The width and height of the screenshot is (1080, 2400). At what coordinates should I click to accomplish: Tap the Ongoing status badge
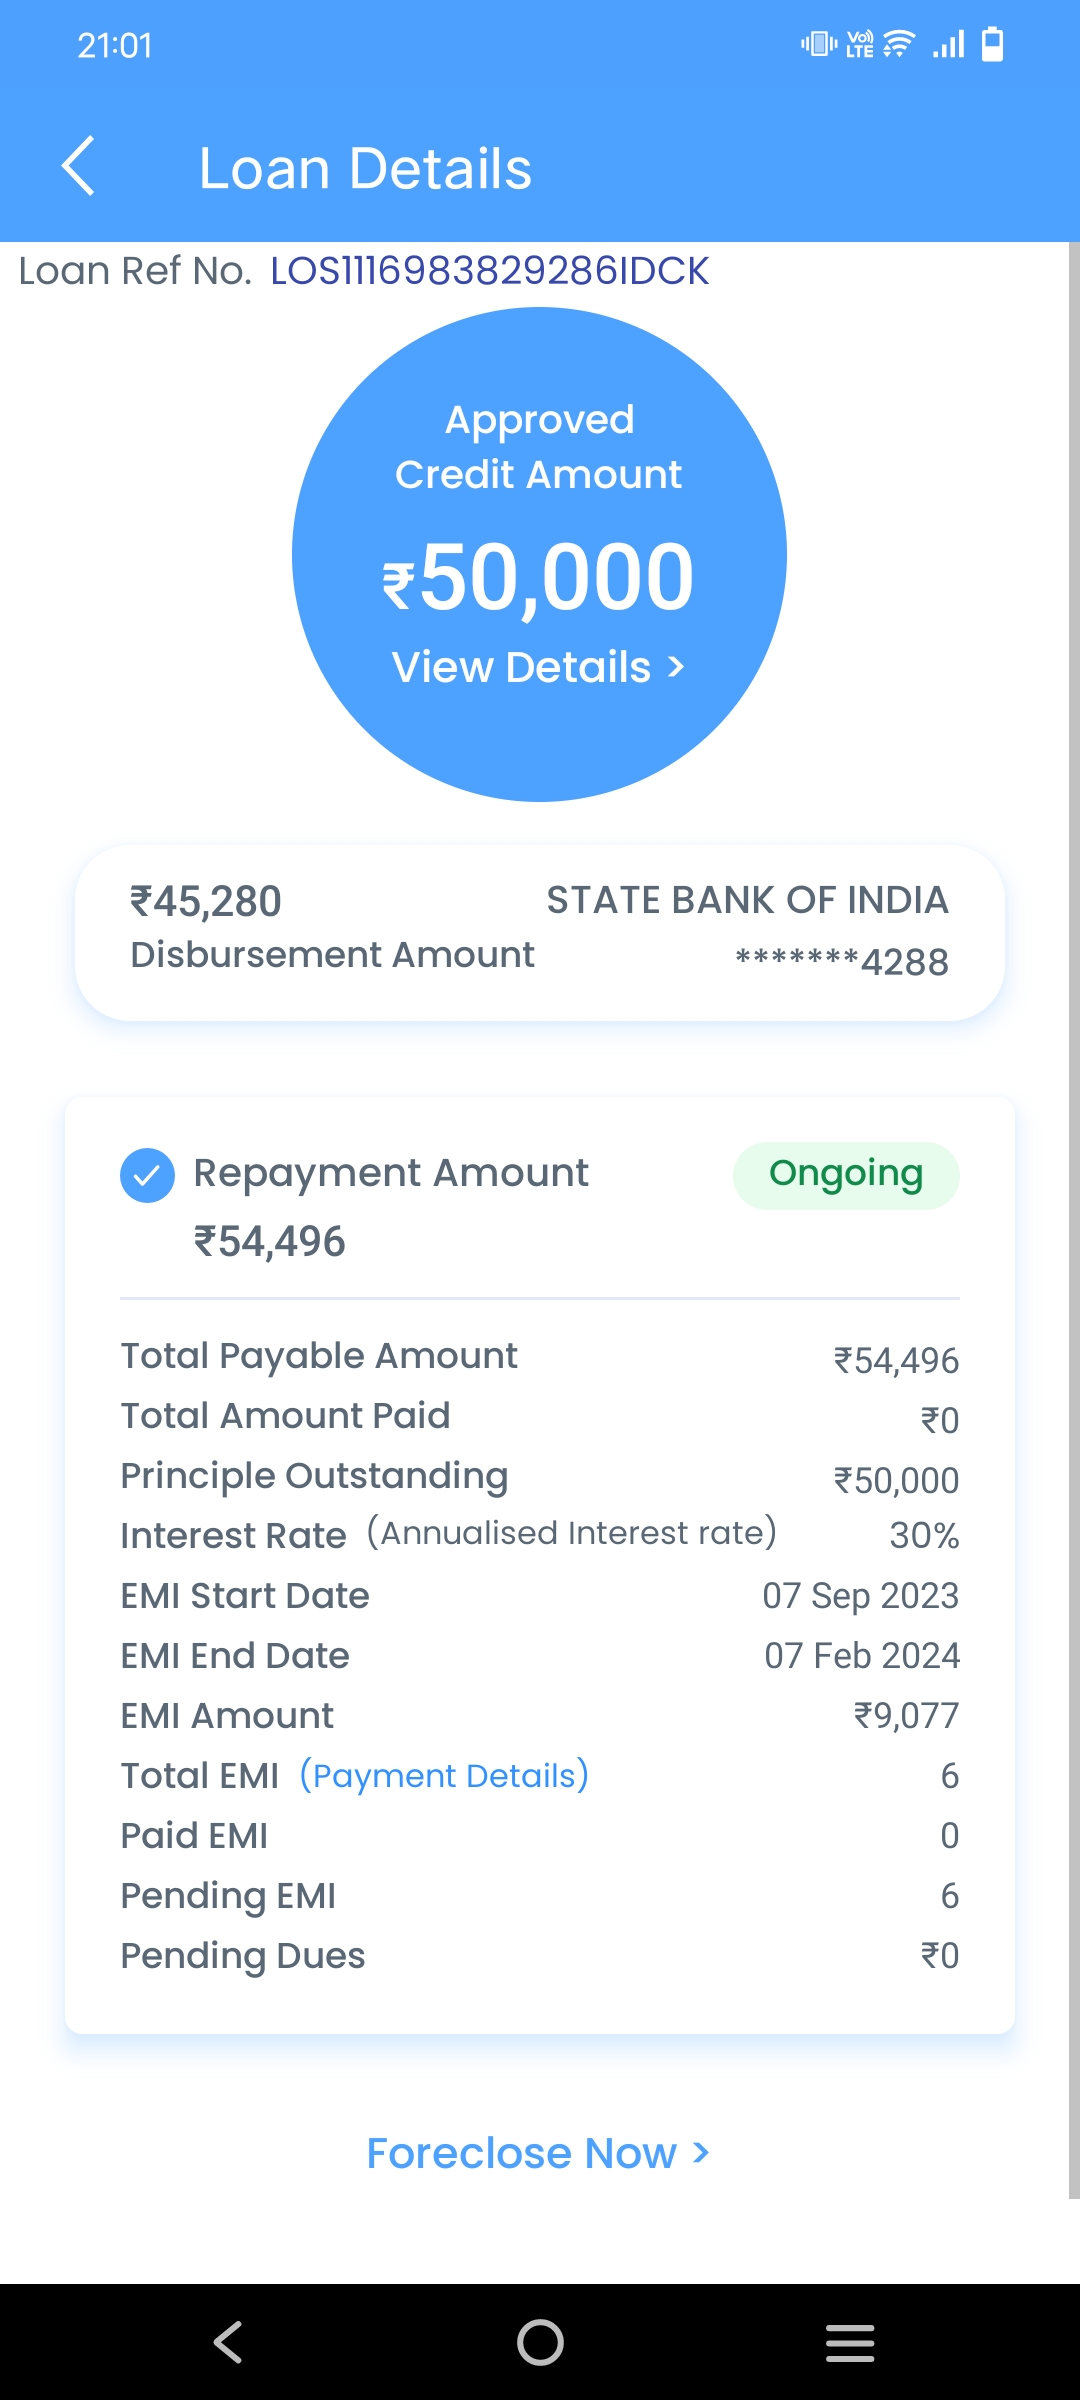click(846, 1175)
